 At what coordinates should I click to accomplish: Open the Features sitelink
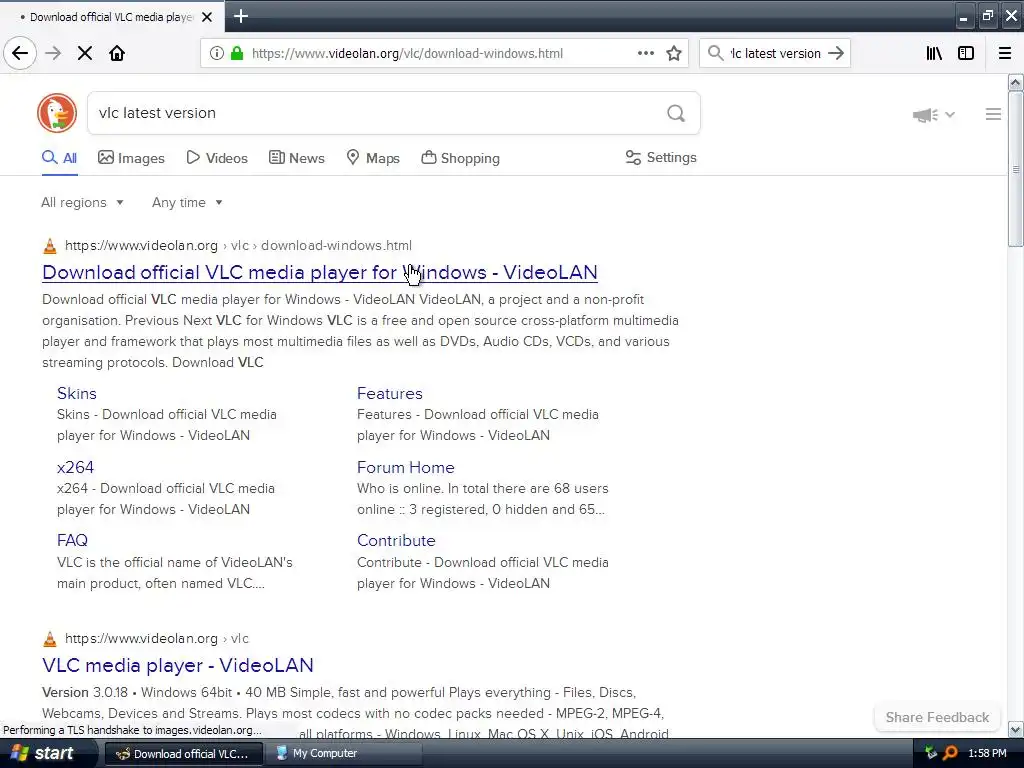coord(390,393)
